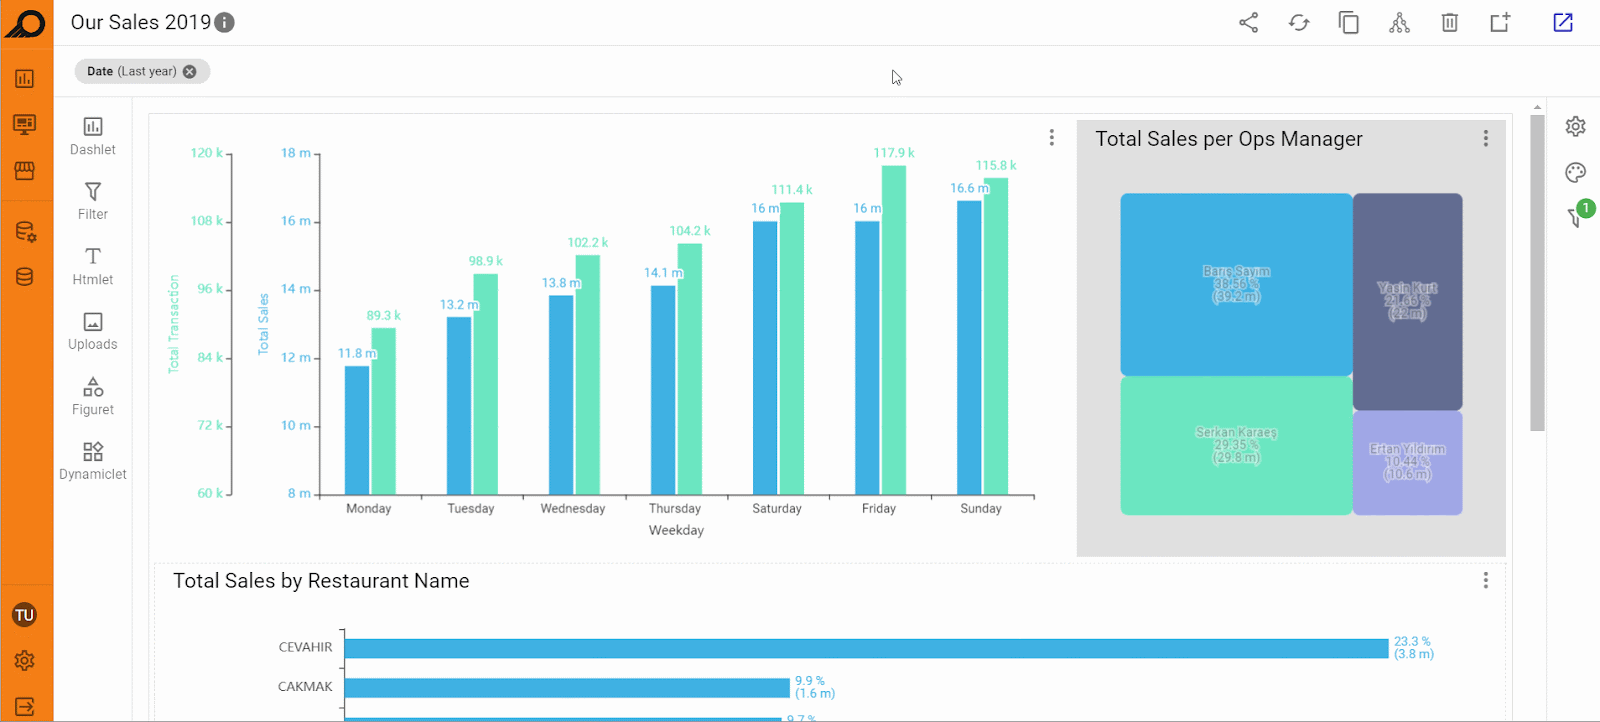This screenshot has height=722, width=1600.
Task: Click the logout icon at the sidebar bottom
Action: click(x=25, y=707)
